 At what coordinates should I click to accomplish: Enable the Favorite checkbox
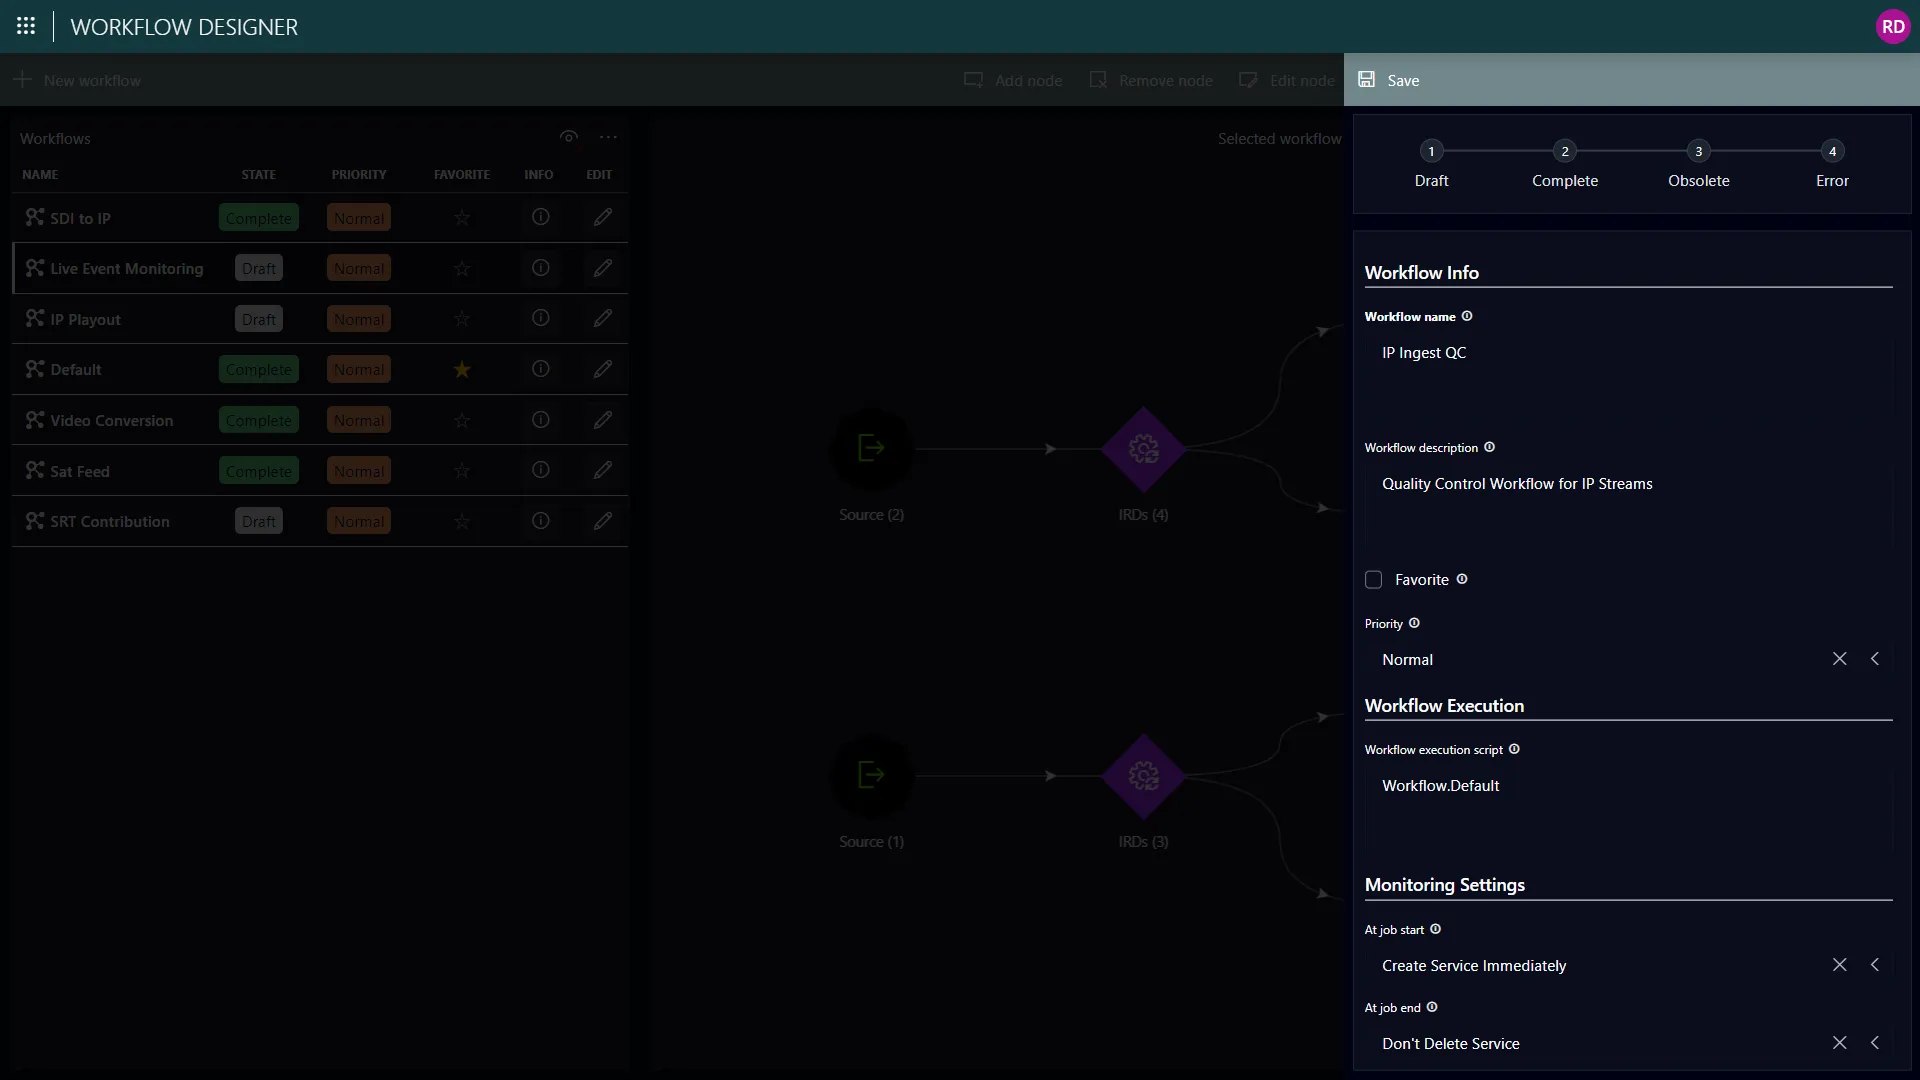1373,580
